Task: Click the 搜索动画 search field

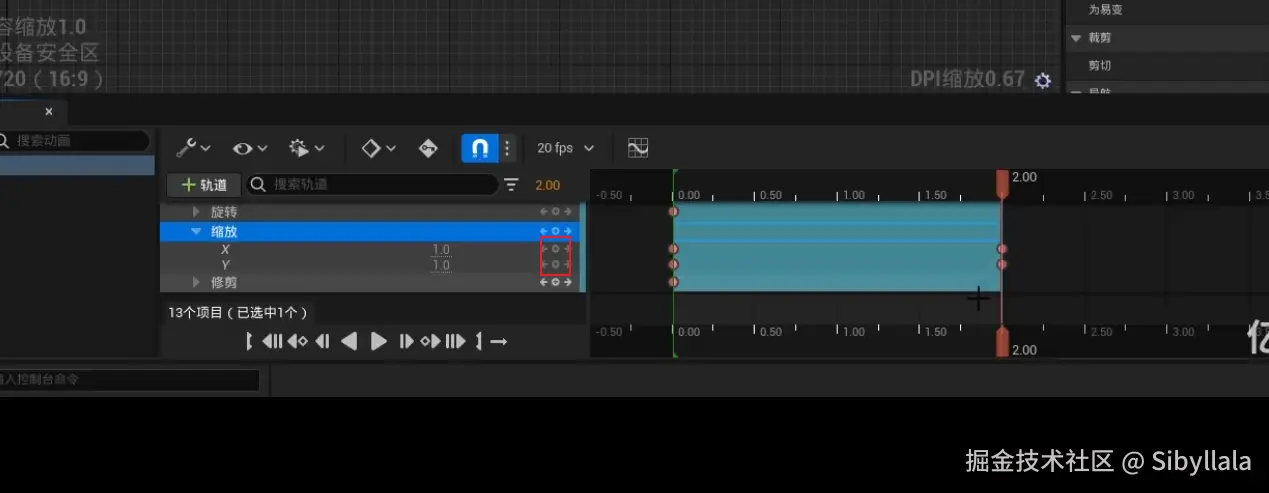Action: [x=74, y=141]
